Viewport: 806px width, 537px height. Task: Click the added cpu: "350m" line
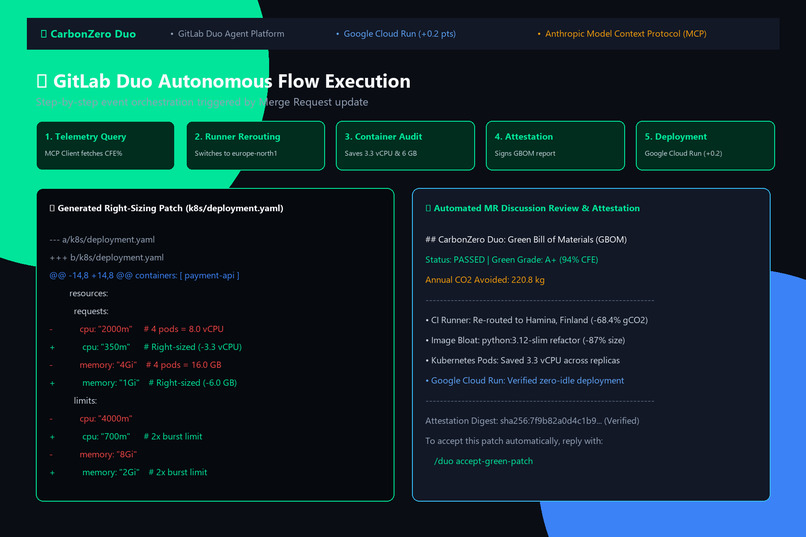point(145,347)
